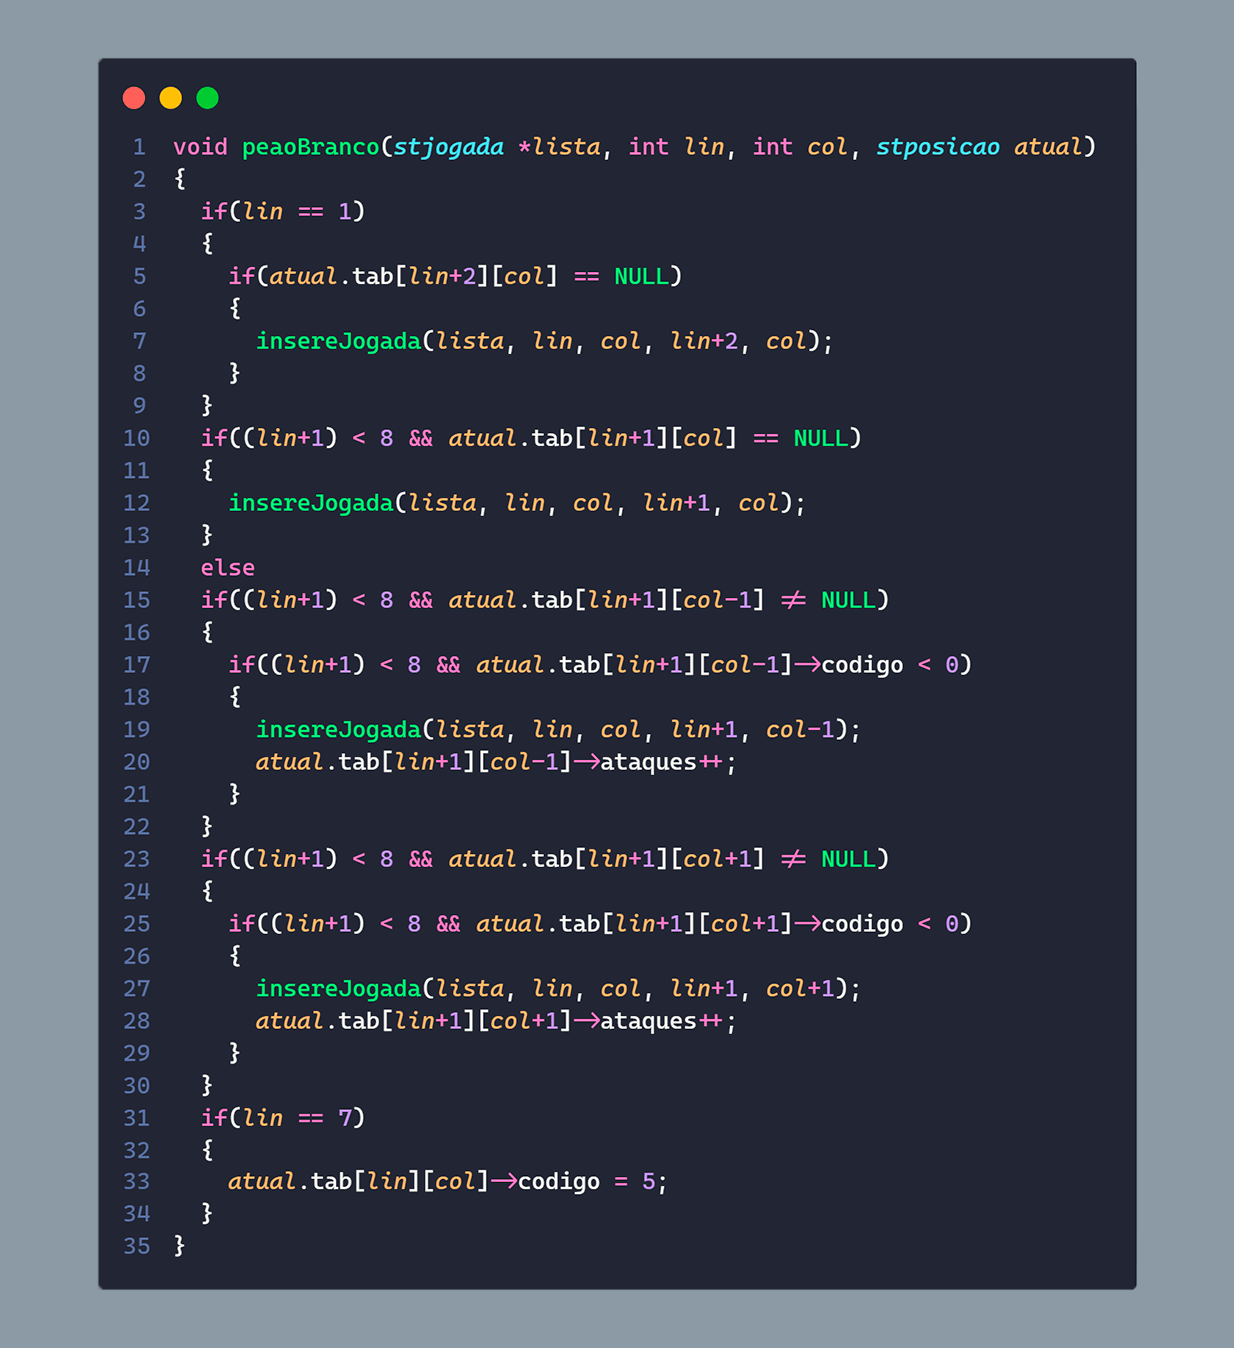Screen dimensions: 1234x1348
Task: Place cursor on 'if(lin == 1)' statement
Action: (x=283, y=212)
